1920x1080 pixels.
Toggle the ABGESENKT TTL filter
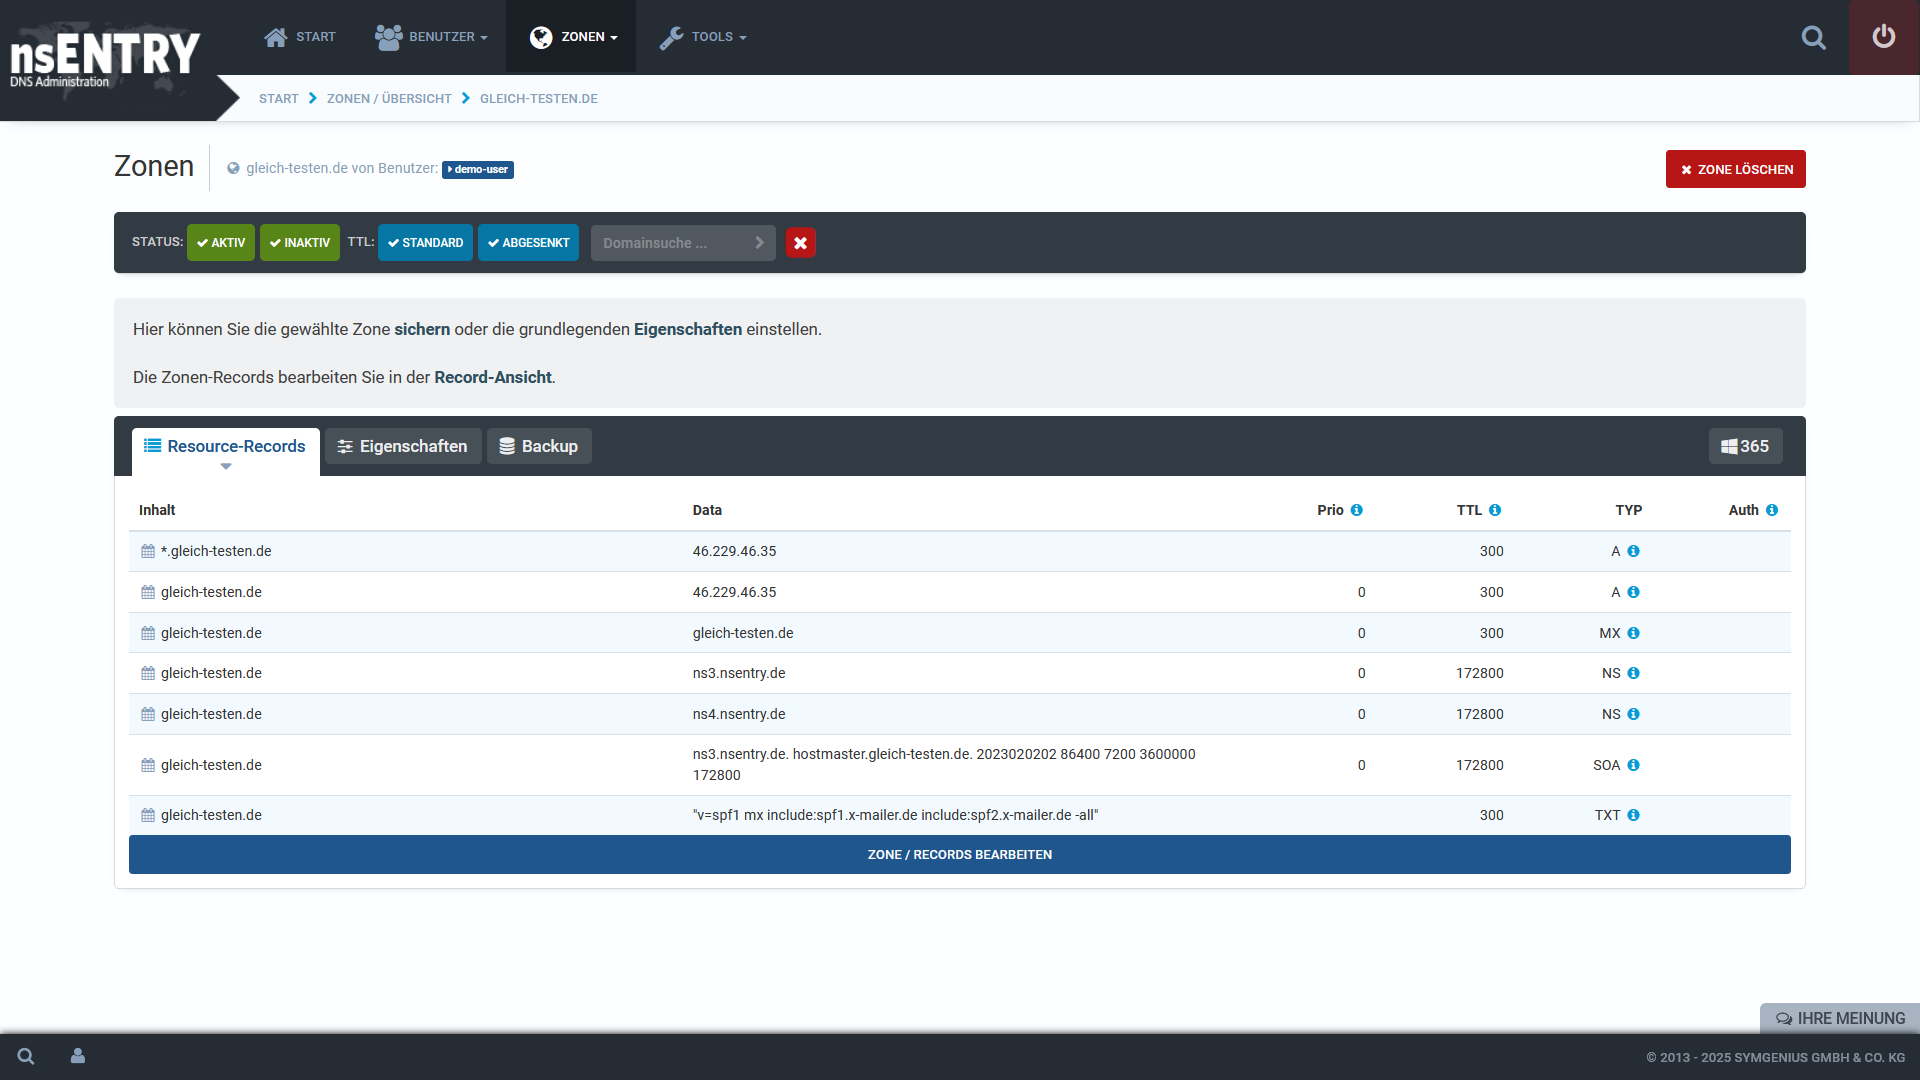(x=528, y=242)
